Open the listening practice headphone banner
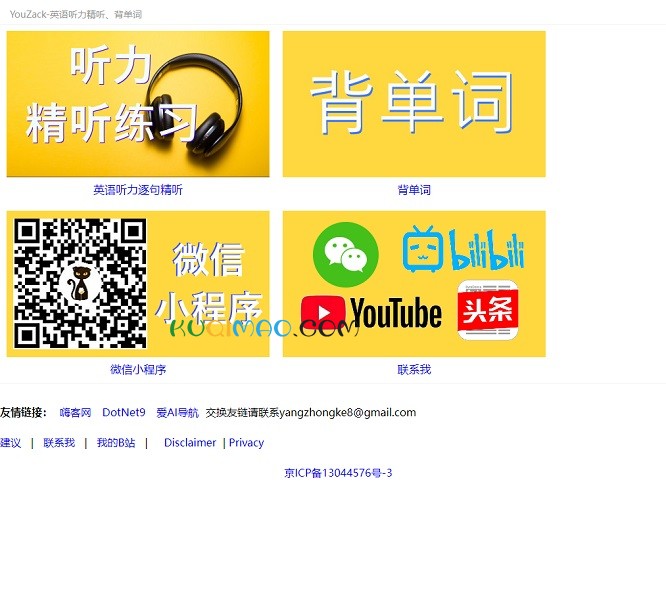666x604 pixels. (138, 104)
